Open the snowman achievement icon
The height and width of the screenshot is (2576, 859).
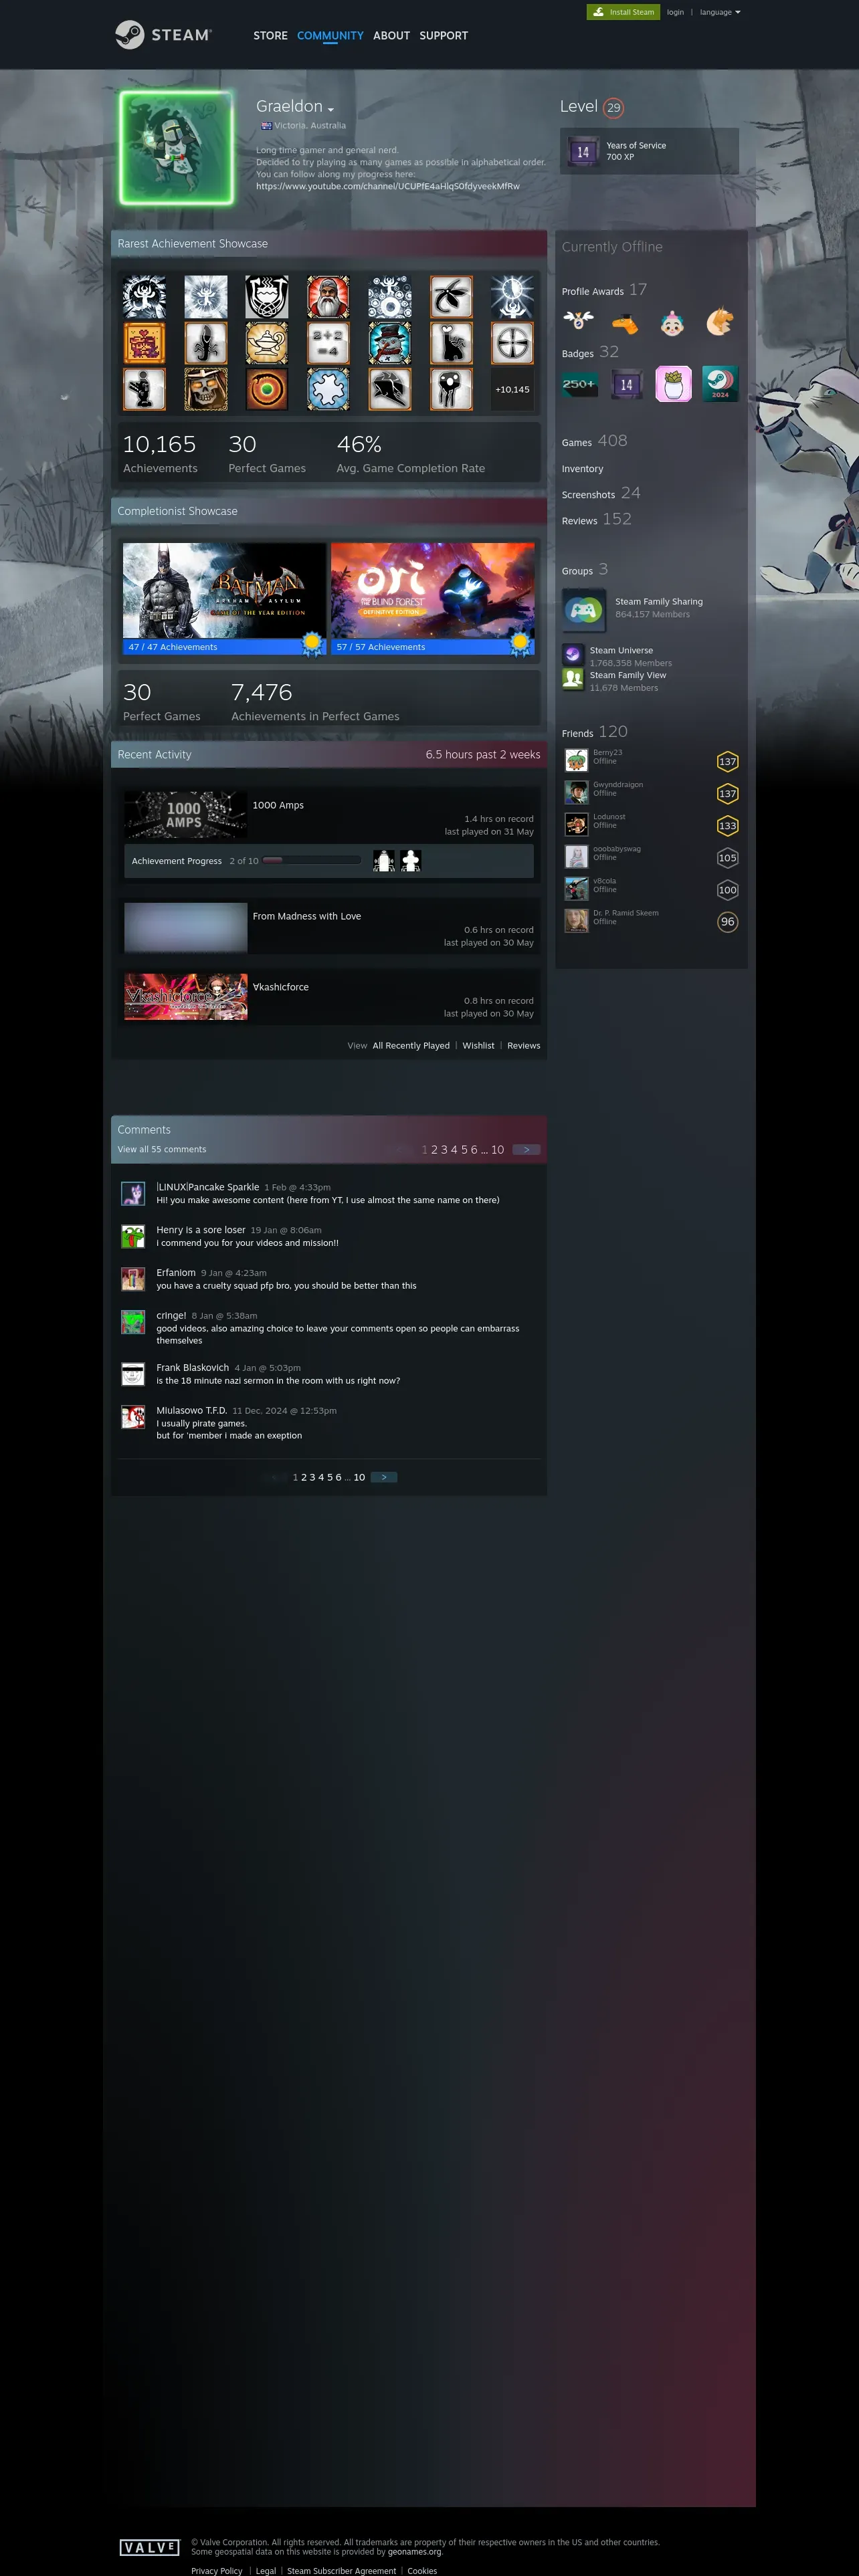click(389, 343)
